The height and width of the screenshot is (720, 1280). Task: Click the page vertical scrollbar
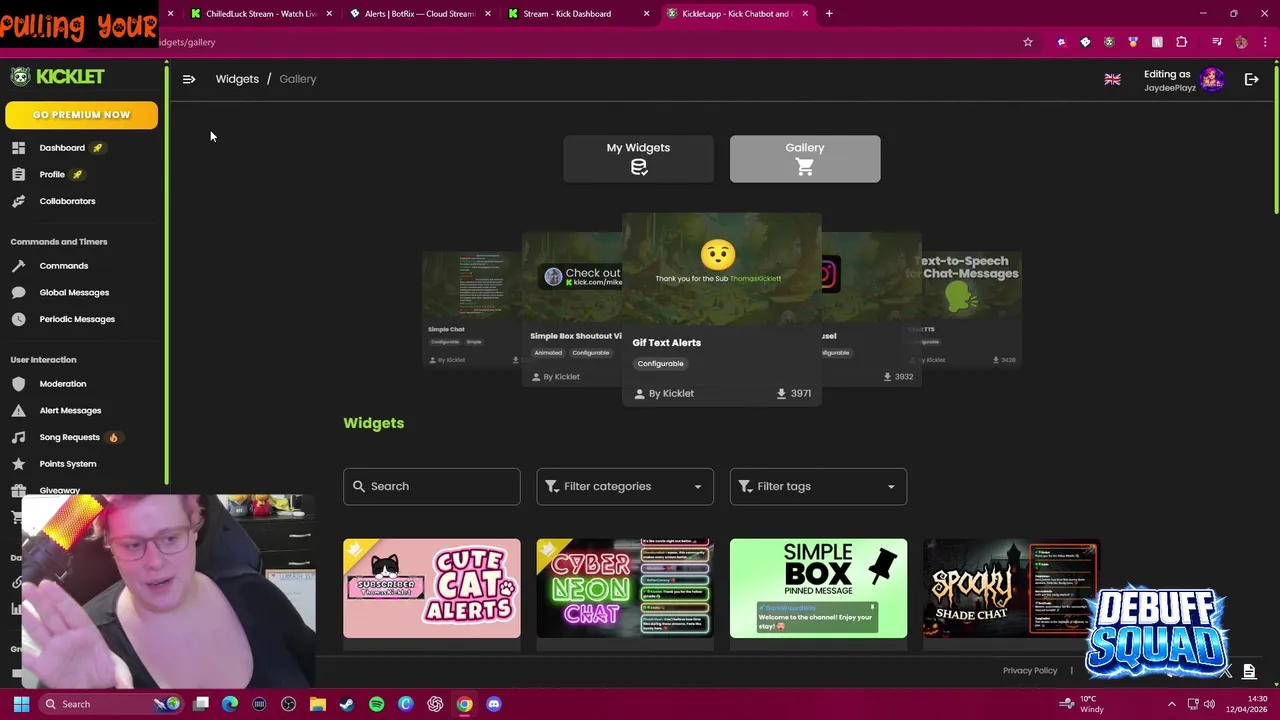[x=1276, y=140]
